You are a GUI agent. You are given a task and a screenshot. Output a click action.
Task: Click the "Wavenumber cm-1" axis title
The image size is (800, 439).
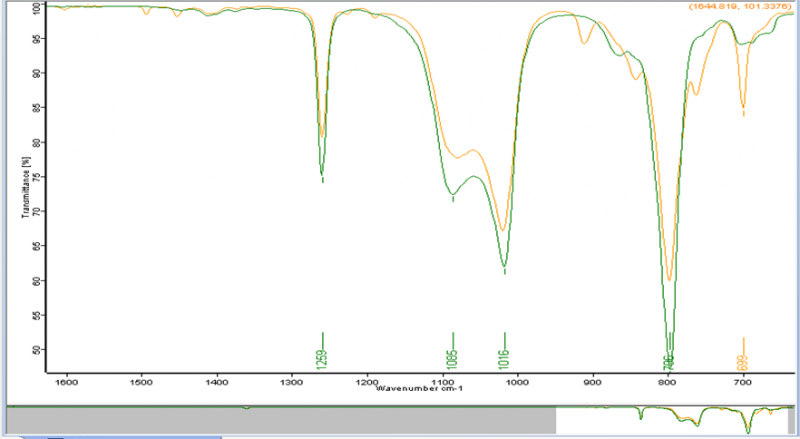[419, 388]
